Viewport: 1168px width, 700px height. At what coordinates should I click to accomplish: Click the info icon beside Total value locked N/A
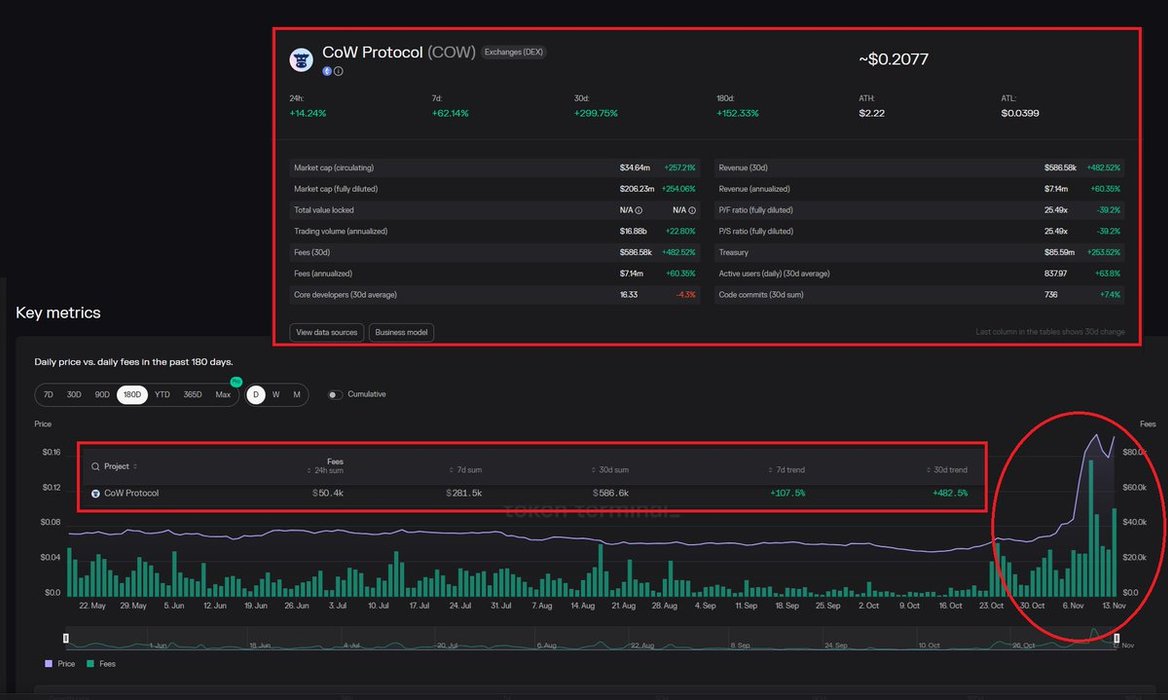click(638, 210)
